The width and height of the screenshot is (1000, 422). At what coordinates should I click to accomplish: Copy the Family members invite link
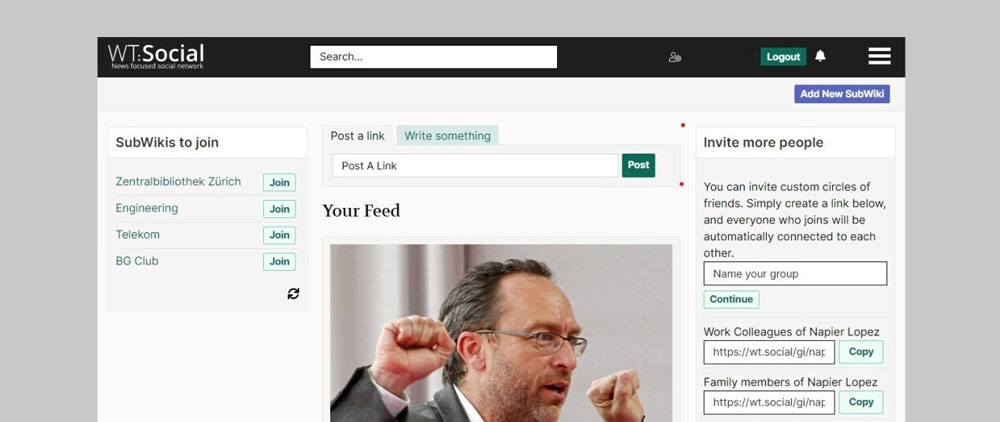pos(861,402)
